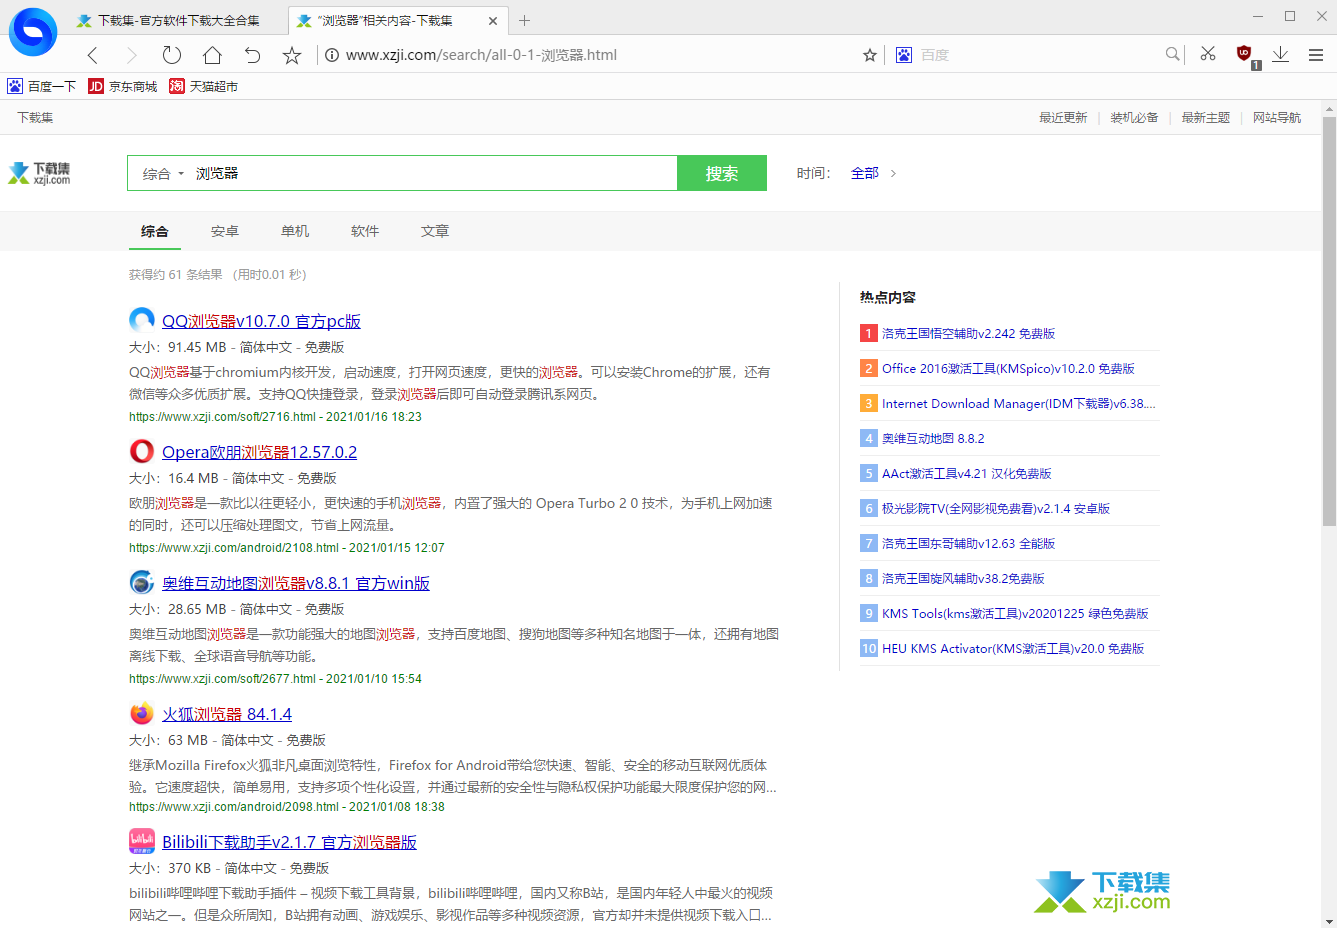
Task: Open the 百度一下 bookmark
Action: click(x=42, y=86)
